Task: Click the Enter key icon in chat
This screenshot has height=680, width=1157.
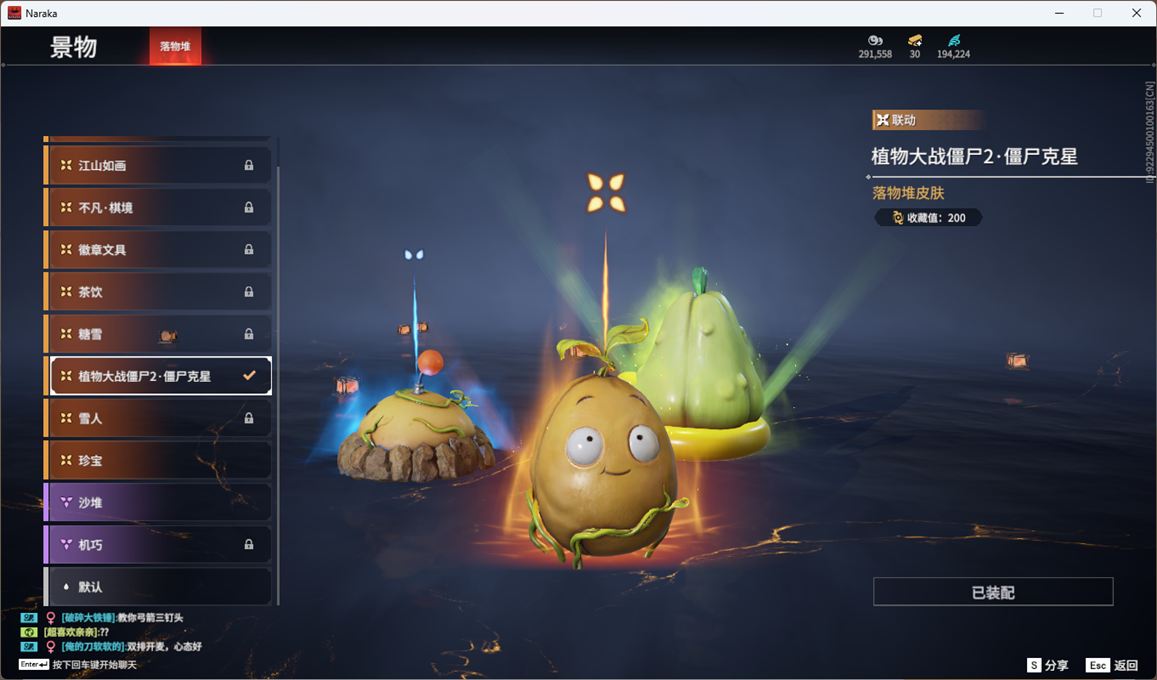Action: point(34,665)
